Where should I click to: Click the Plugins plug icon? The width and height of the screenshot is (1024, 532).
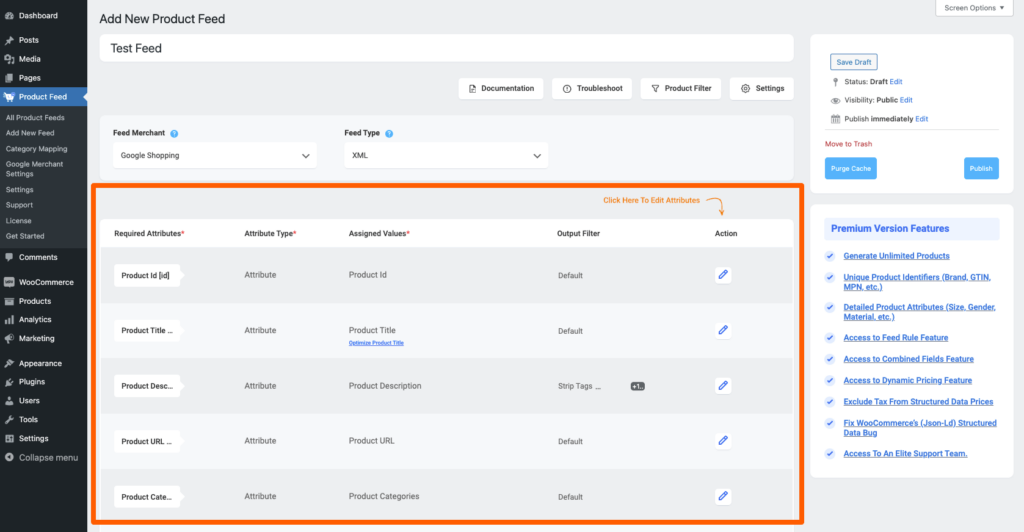coord(9,382)
